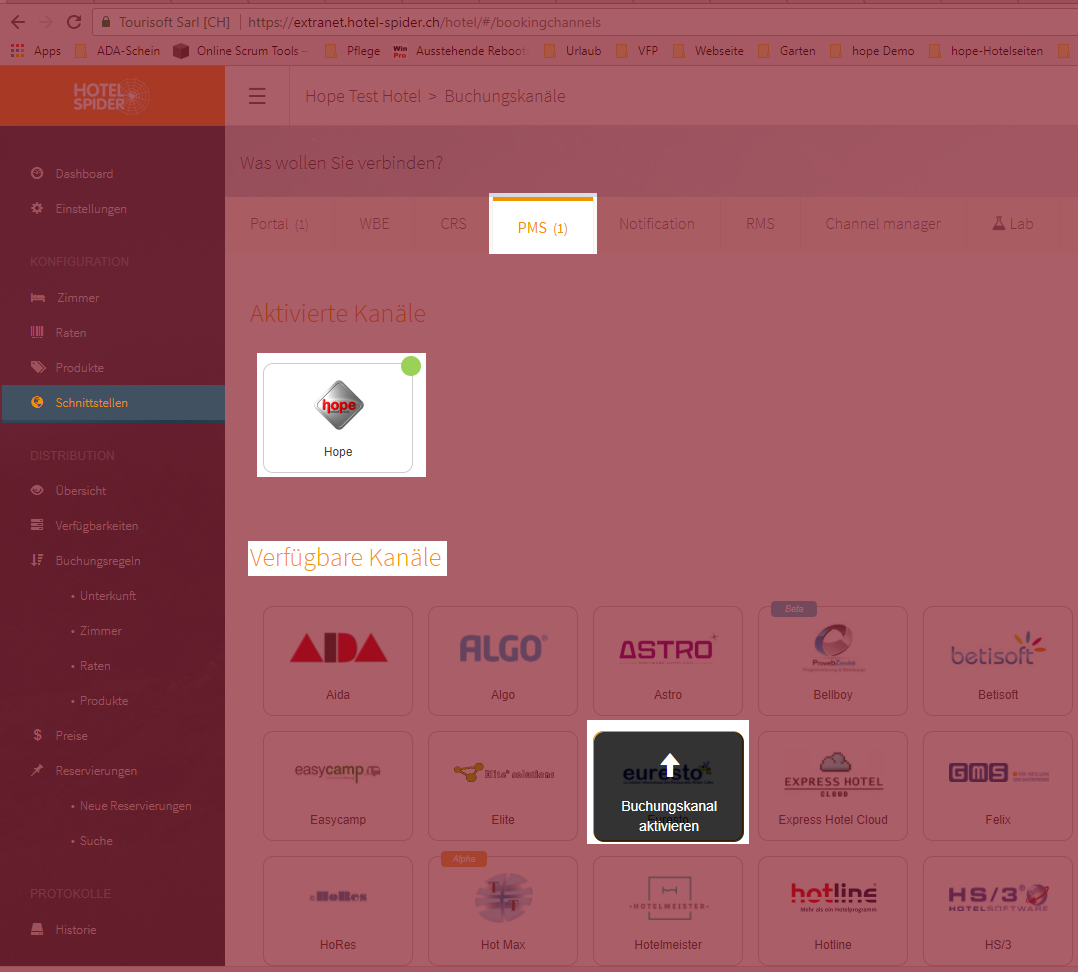Select the Felix GMS channel card

pos(998,786)
